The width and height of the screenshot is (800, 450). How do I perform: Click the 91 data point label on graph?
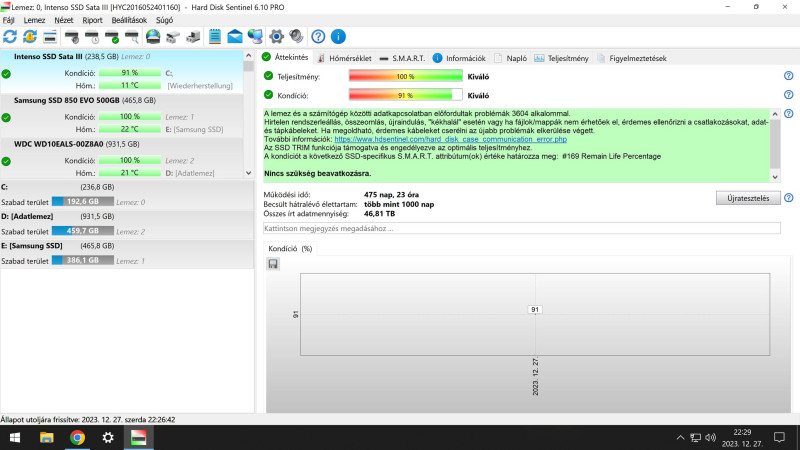coord(535,310)
